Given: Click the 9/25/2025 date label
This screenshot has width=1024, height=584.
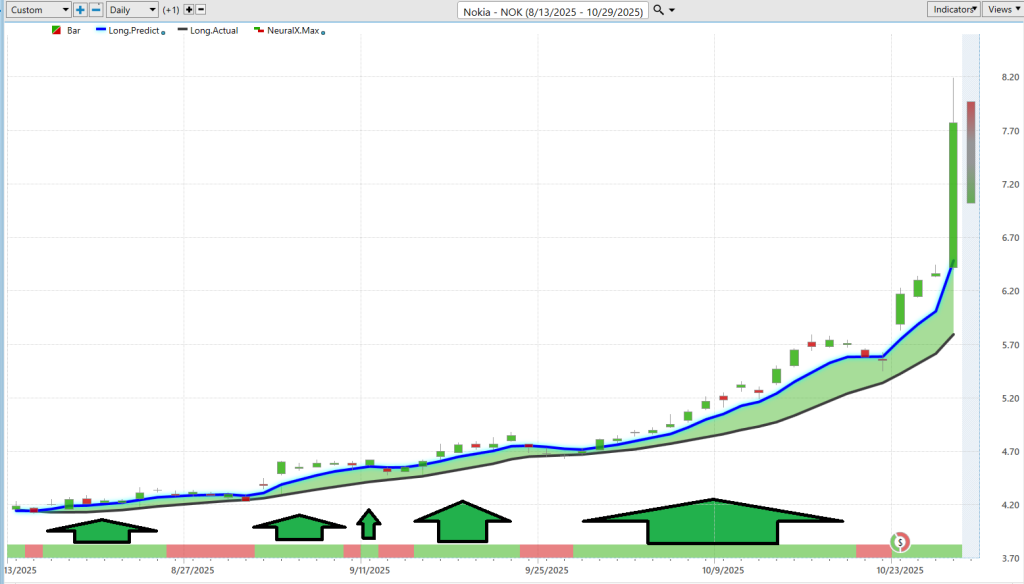Looking at the screenshot, I should pyautogui.click(x=547, y=570).
